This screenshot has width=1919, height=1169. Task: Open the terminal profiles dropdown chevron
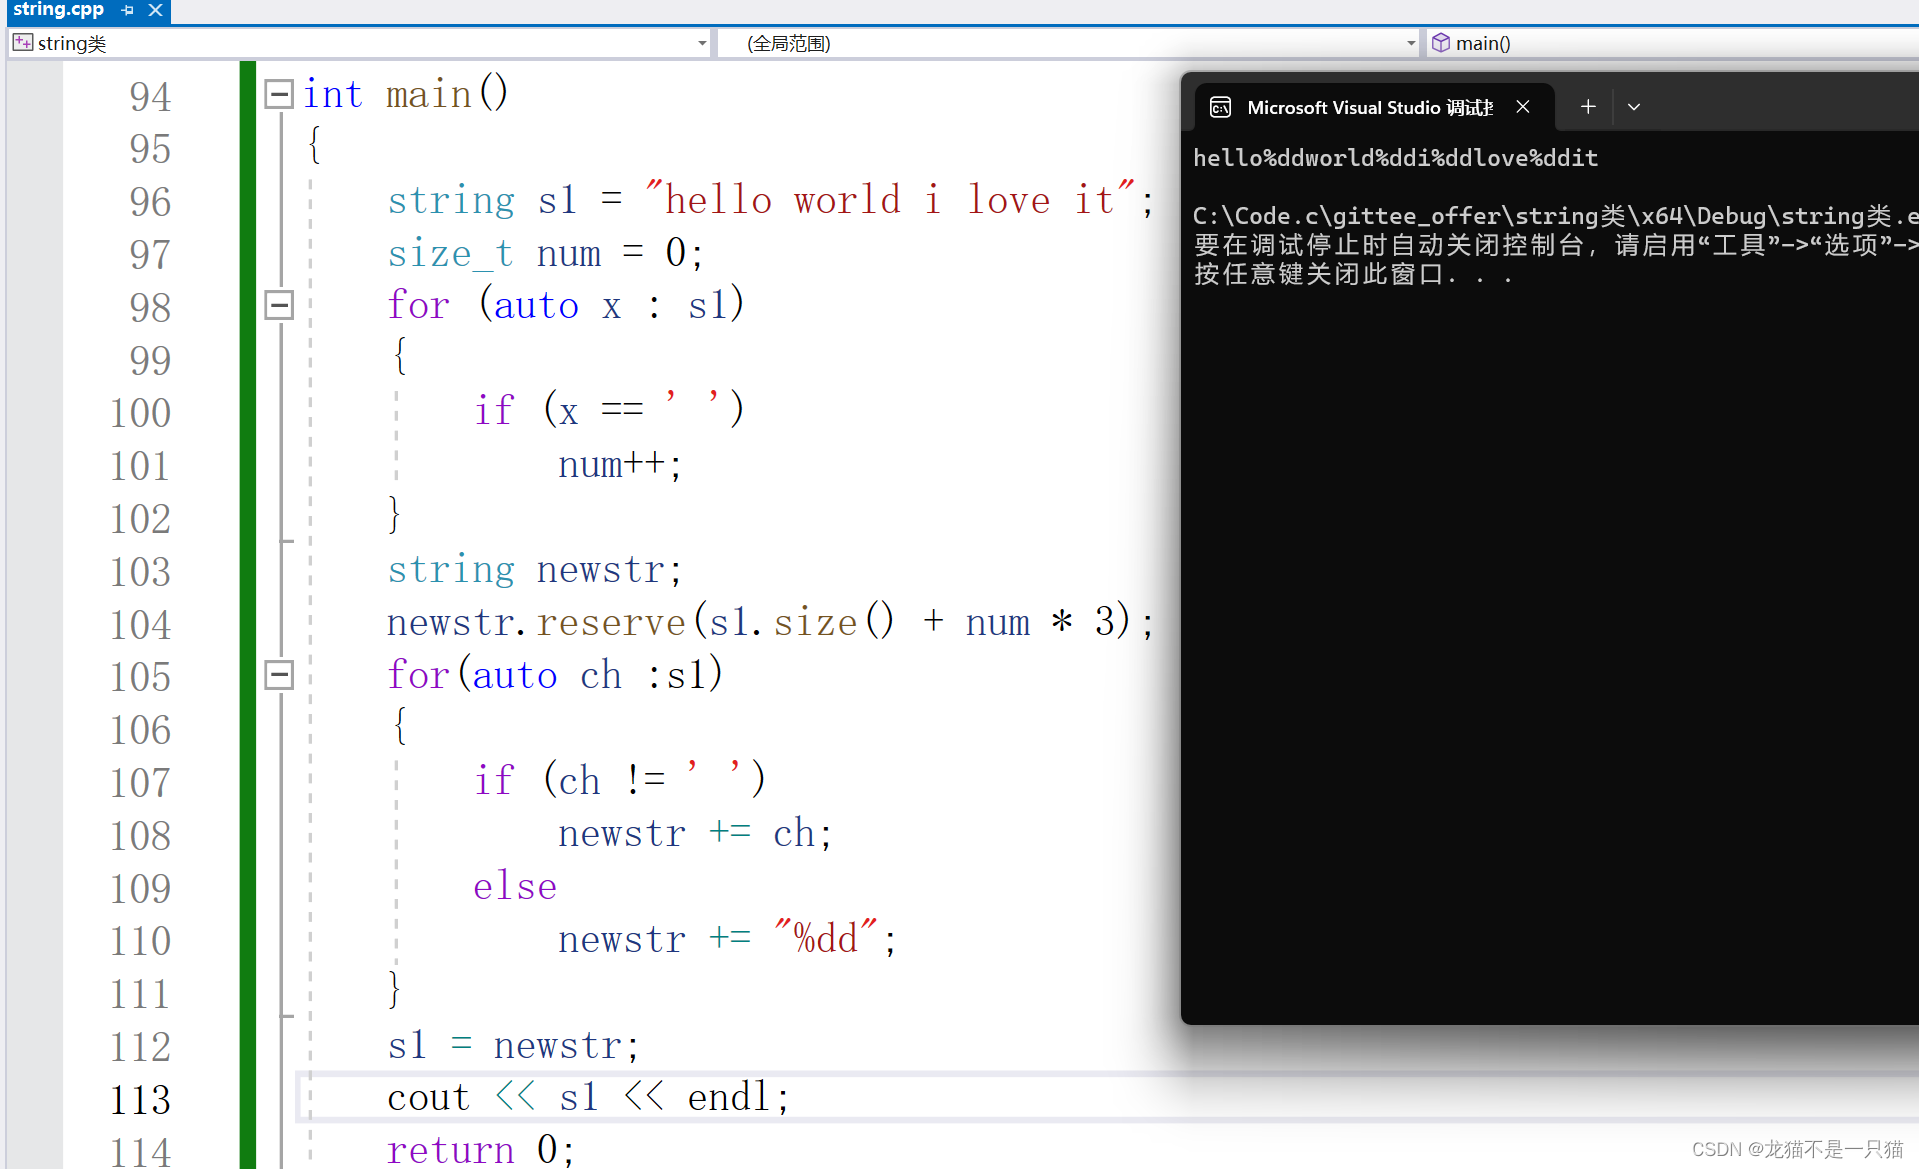point(1634,107)
